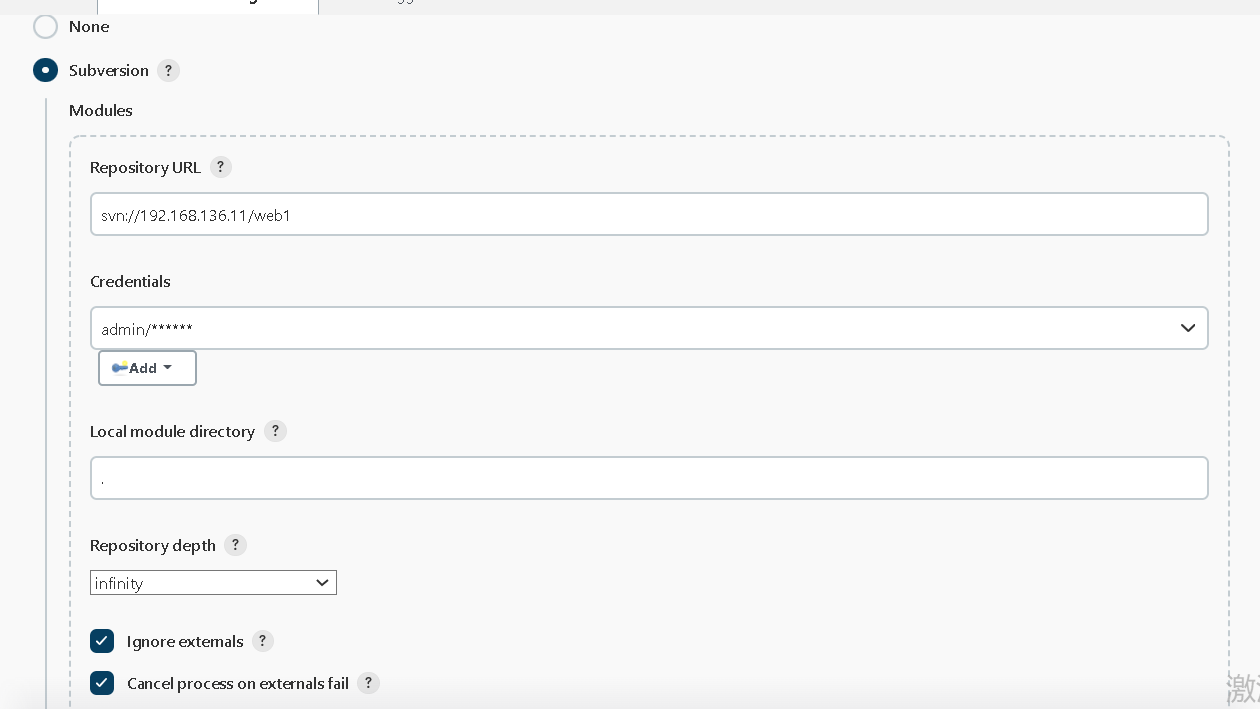The width and height of the screenshot is (1260, 709).
Task: Open help beside the Subversion radio label
Action: coord(168,70)
